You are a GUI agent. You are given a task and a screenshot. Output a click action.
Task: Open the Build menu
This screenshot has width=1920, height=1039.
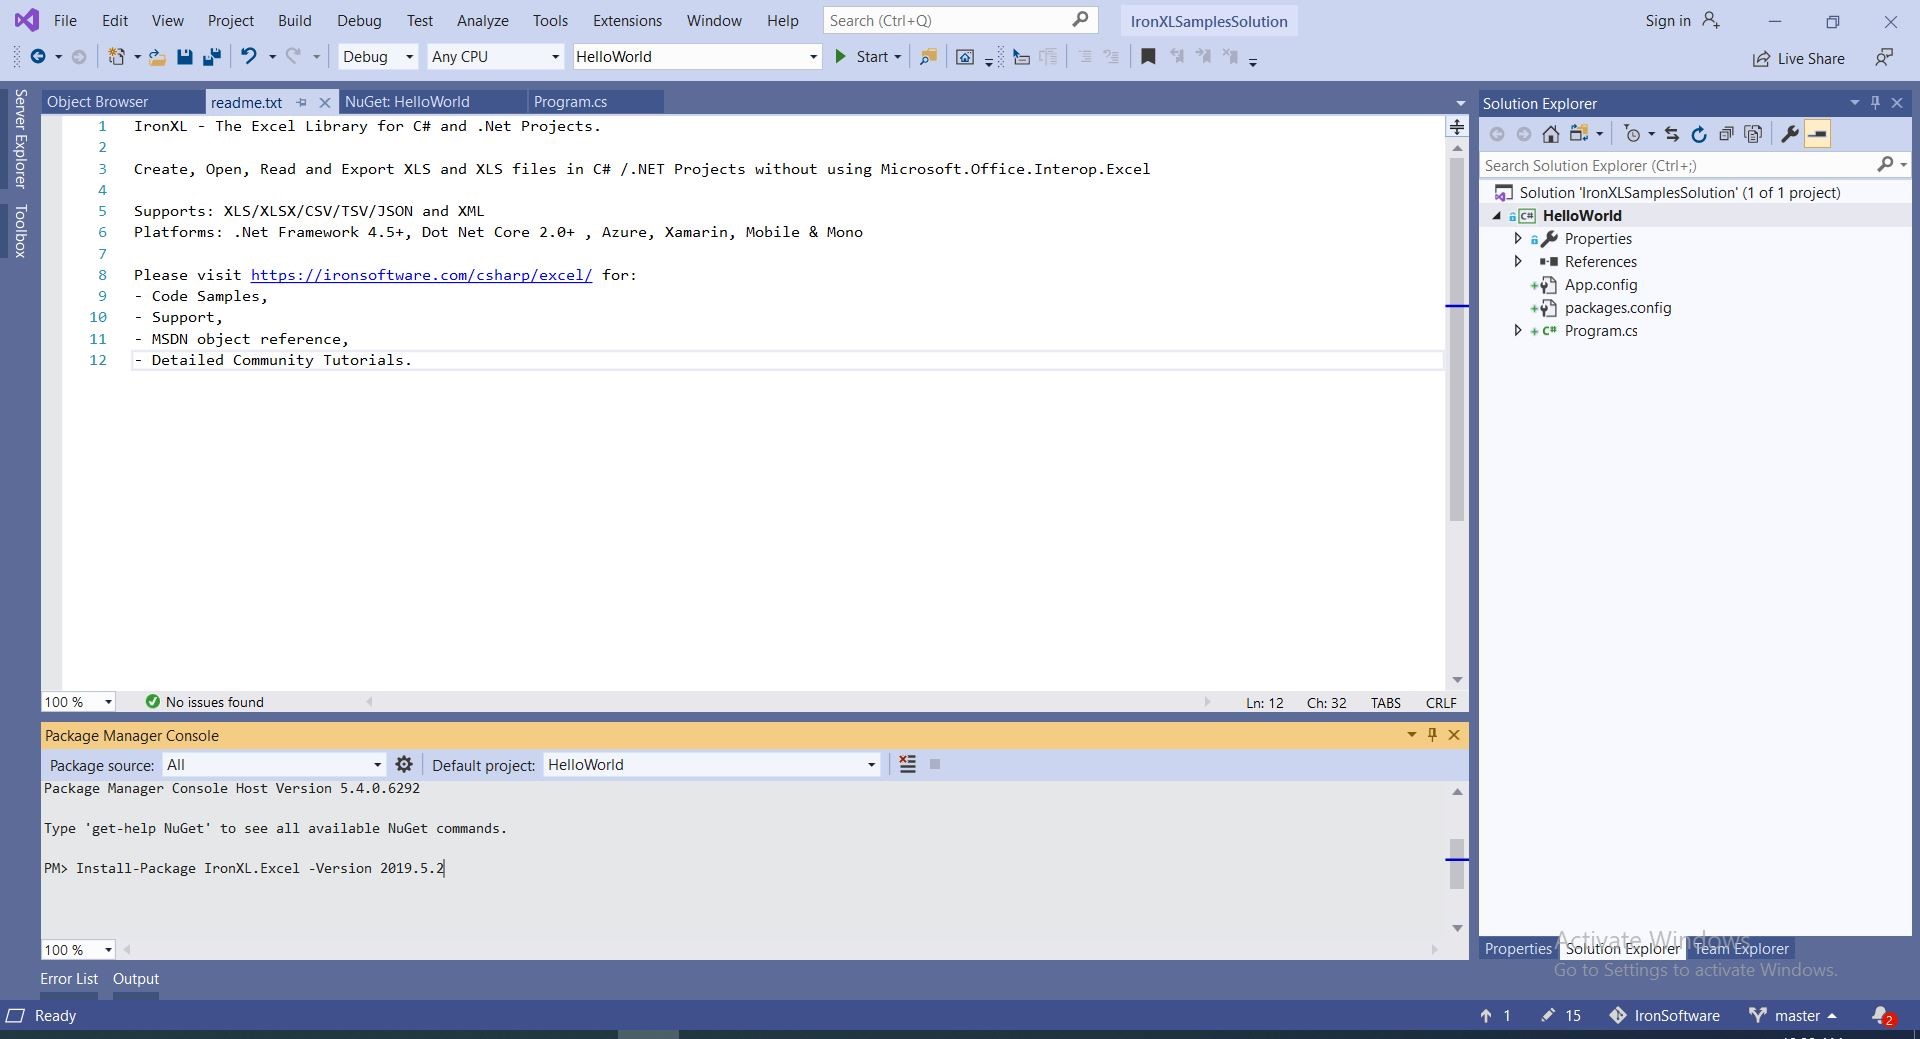tap(294, 20)
